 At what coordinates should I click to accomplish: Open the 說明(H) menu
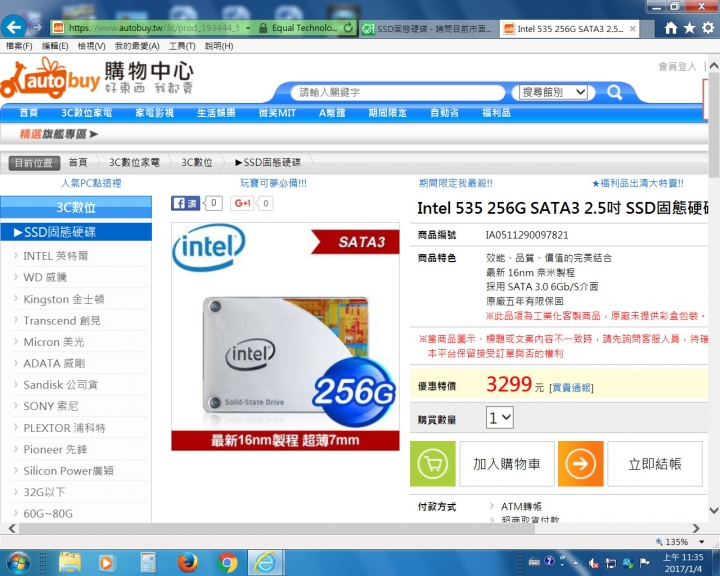219,46
